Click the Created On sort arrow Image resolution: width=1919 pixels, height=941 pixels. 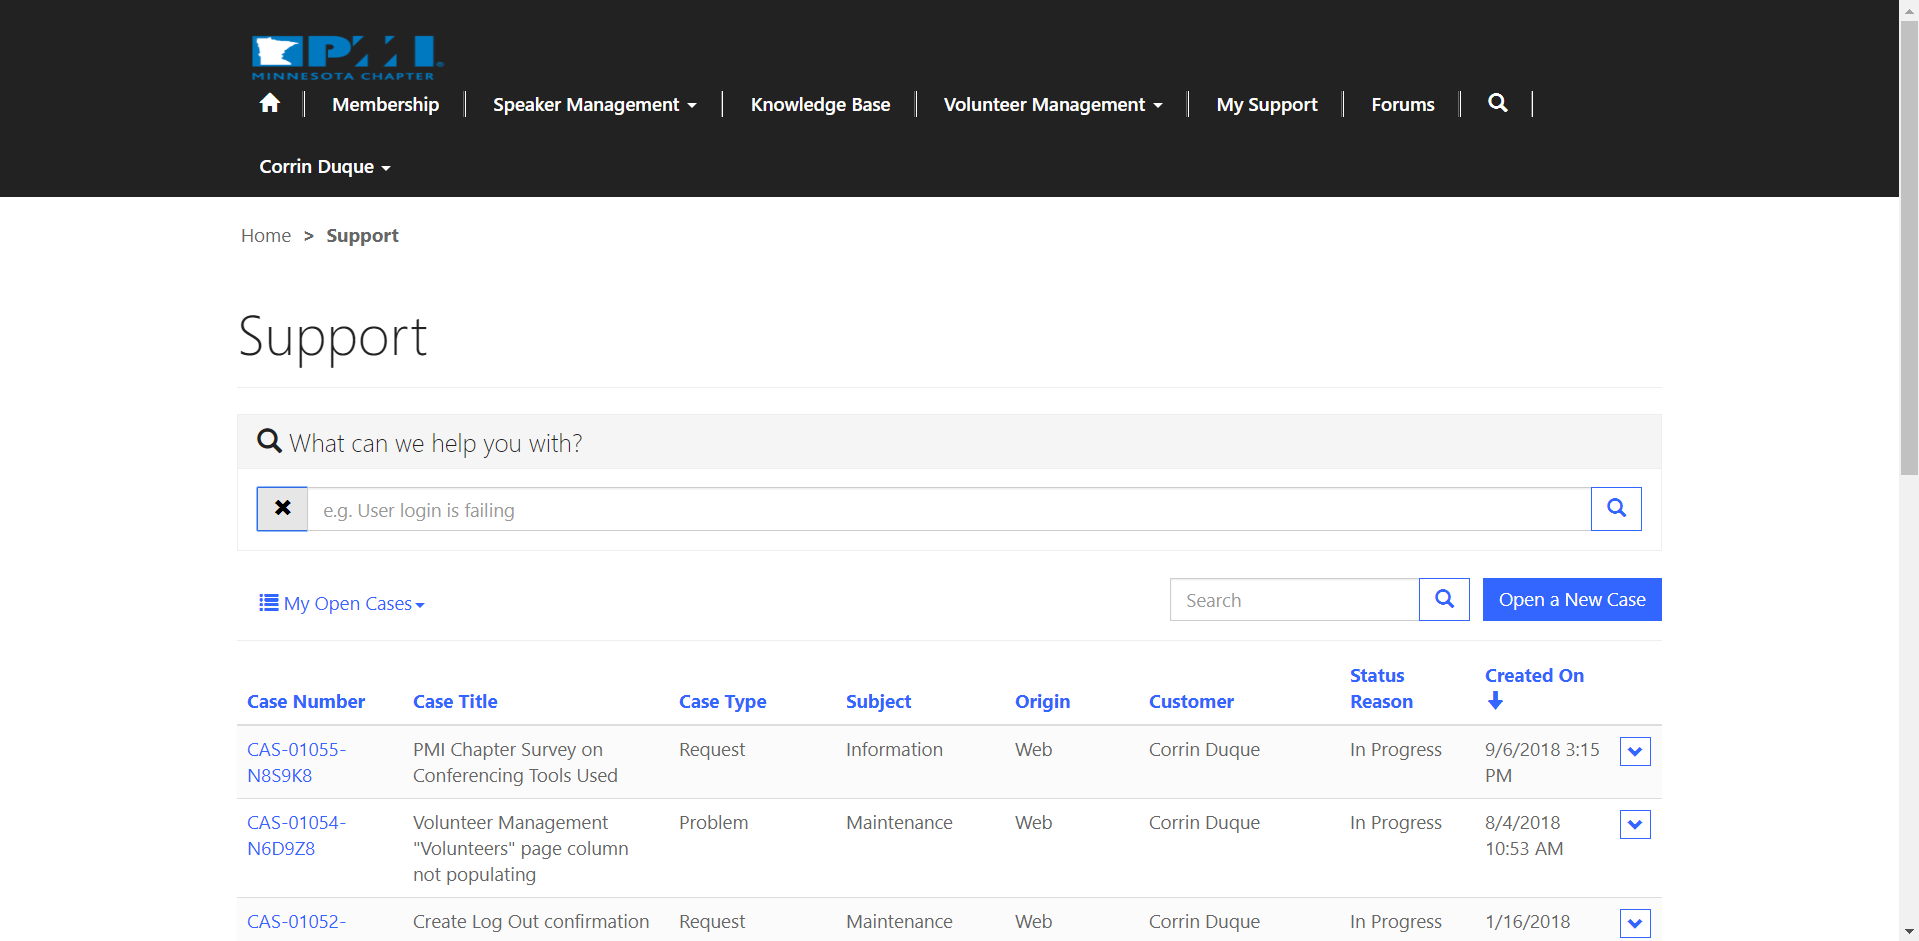(x=1495, y=701)
